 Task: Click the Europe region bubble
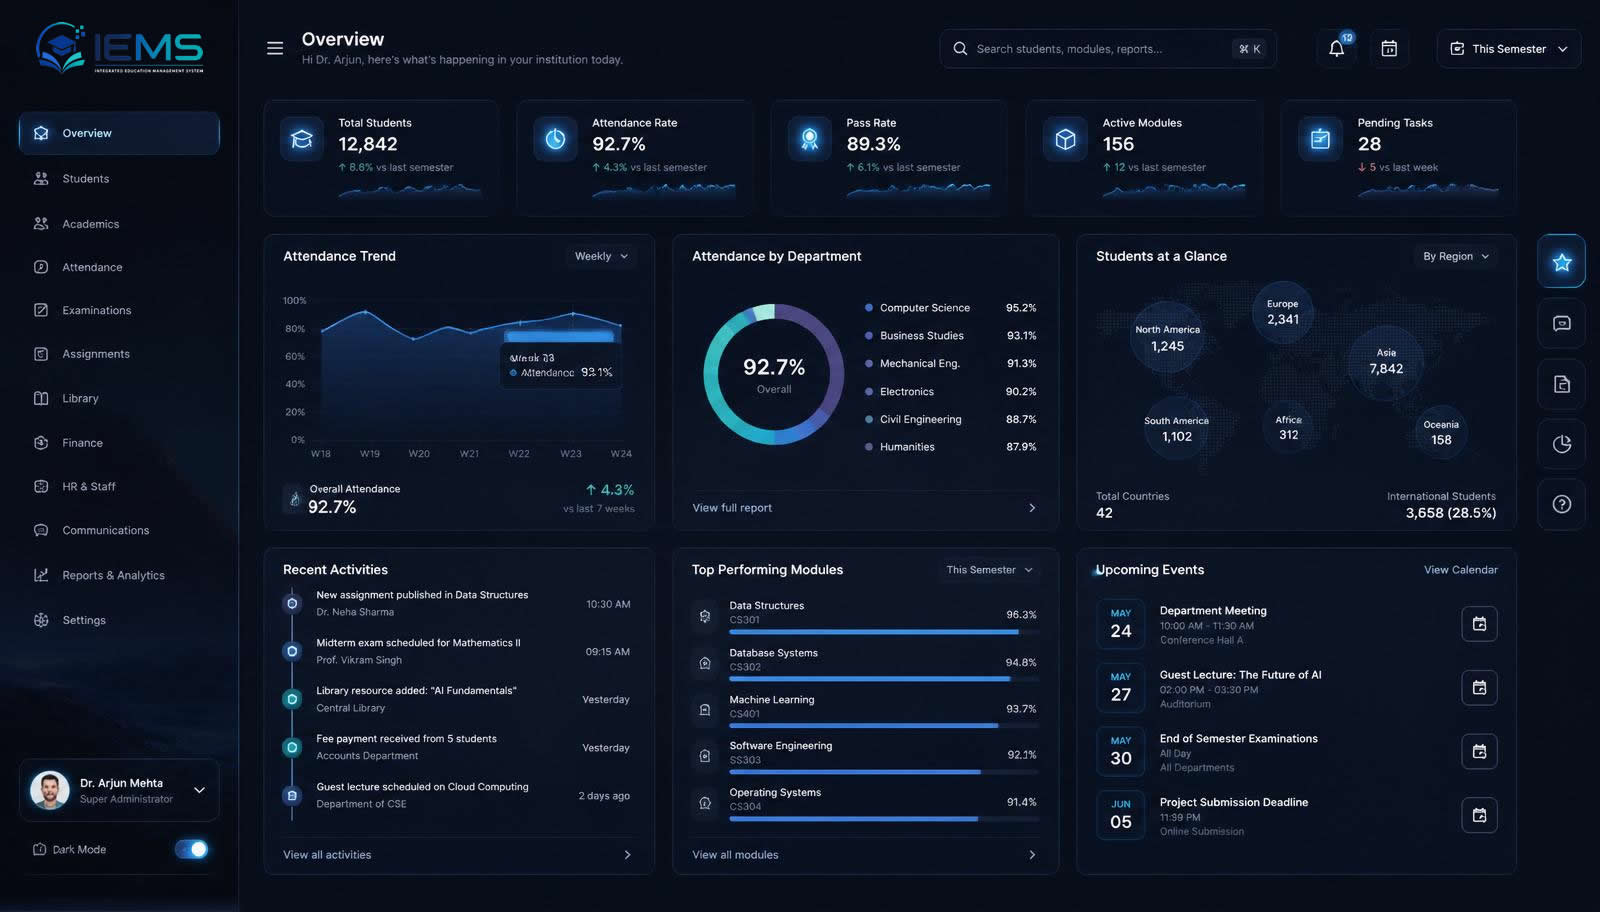(1283, 312)
